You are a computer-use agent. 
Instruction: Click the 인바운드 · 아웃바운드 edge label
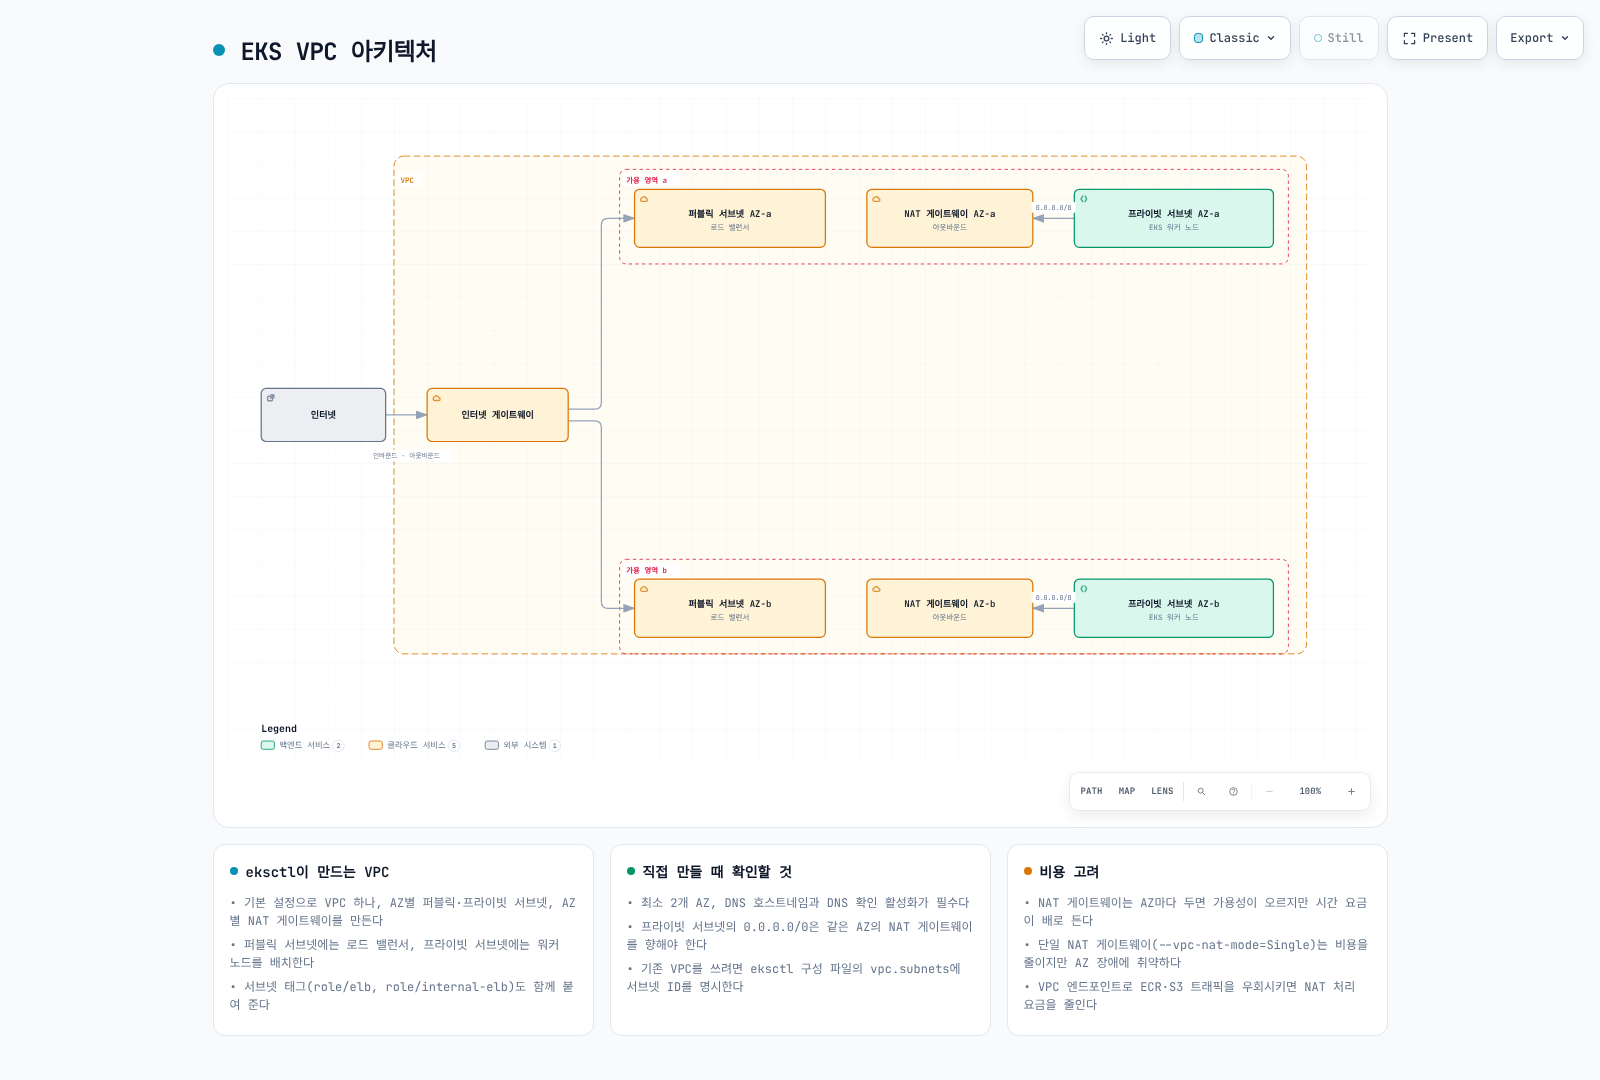[x=406, y=456]
